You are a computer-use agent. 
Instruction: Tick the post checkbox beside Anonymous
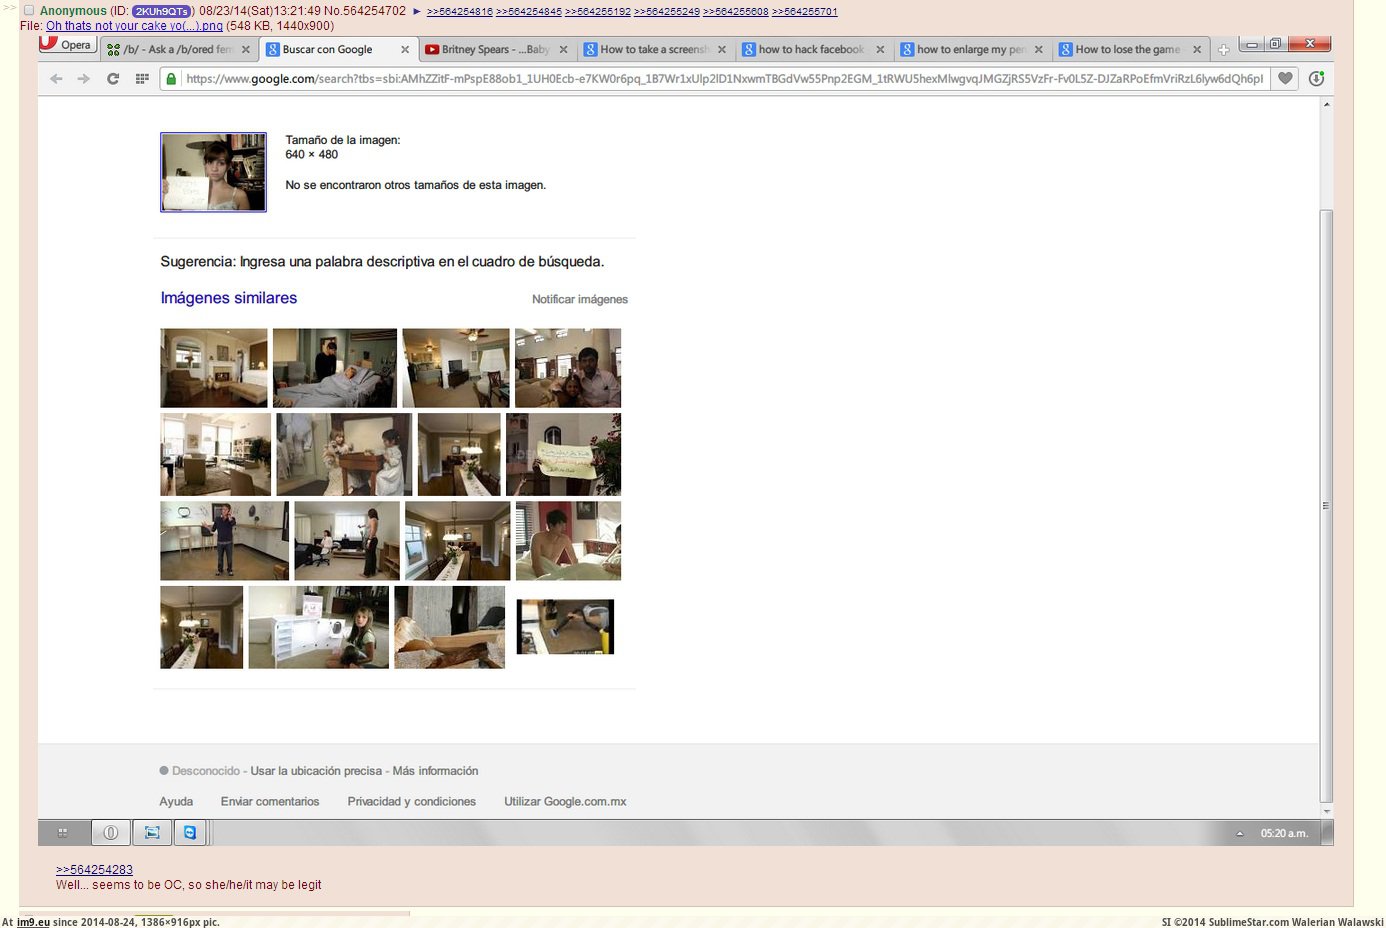click(29, 11)
